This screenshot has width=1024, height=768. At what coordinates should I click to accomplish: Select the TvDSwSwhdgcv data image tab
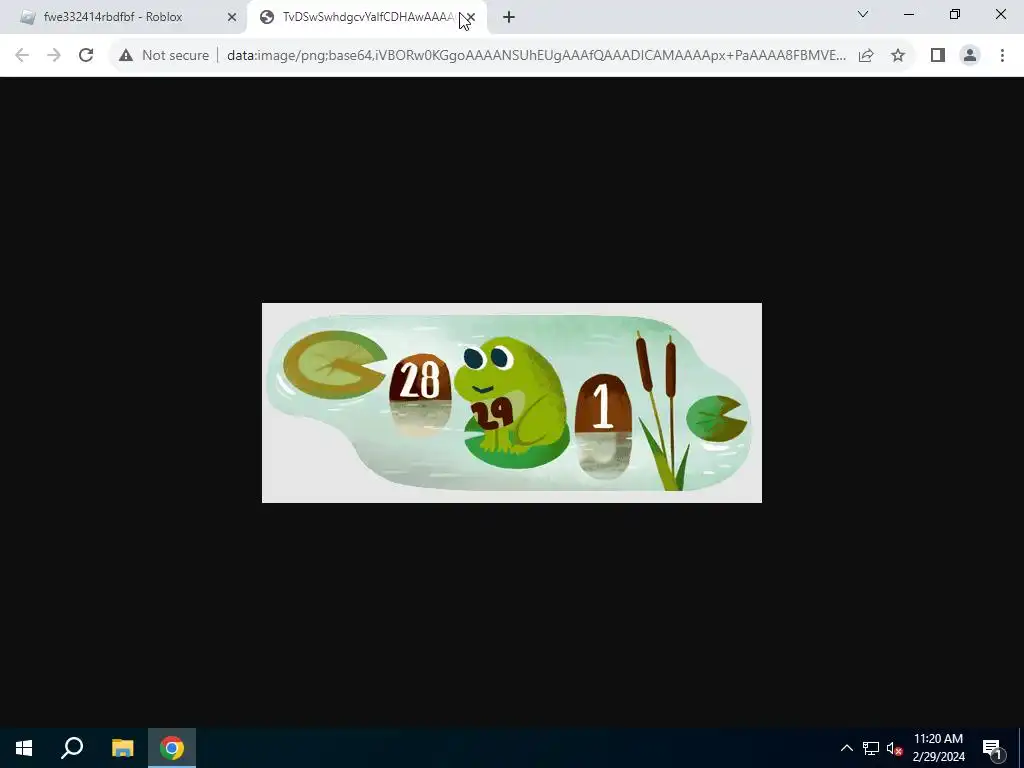click(x=368, y=17)
